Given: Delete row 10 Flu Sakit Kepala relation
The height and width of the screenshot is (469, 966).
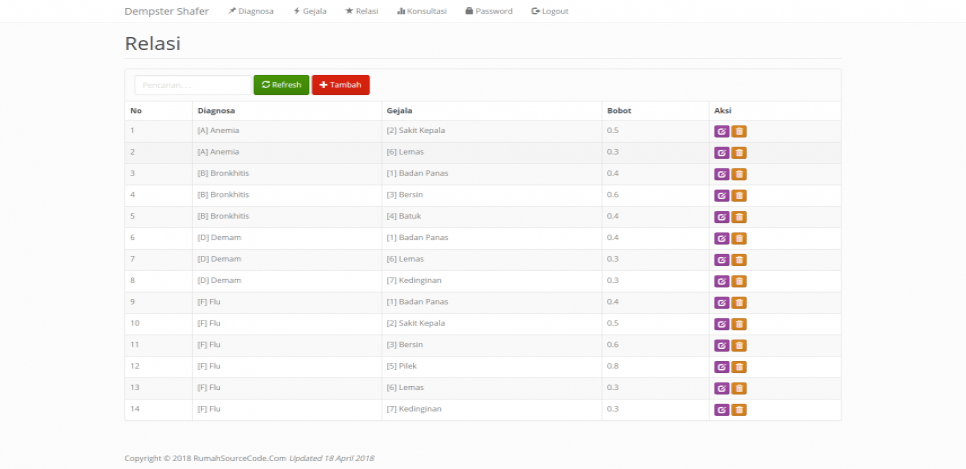Looking at the screenshot, I should click(x=739, y=325).
